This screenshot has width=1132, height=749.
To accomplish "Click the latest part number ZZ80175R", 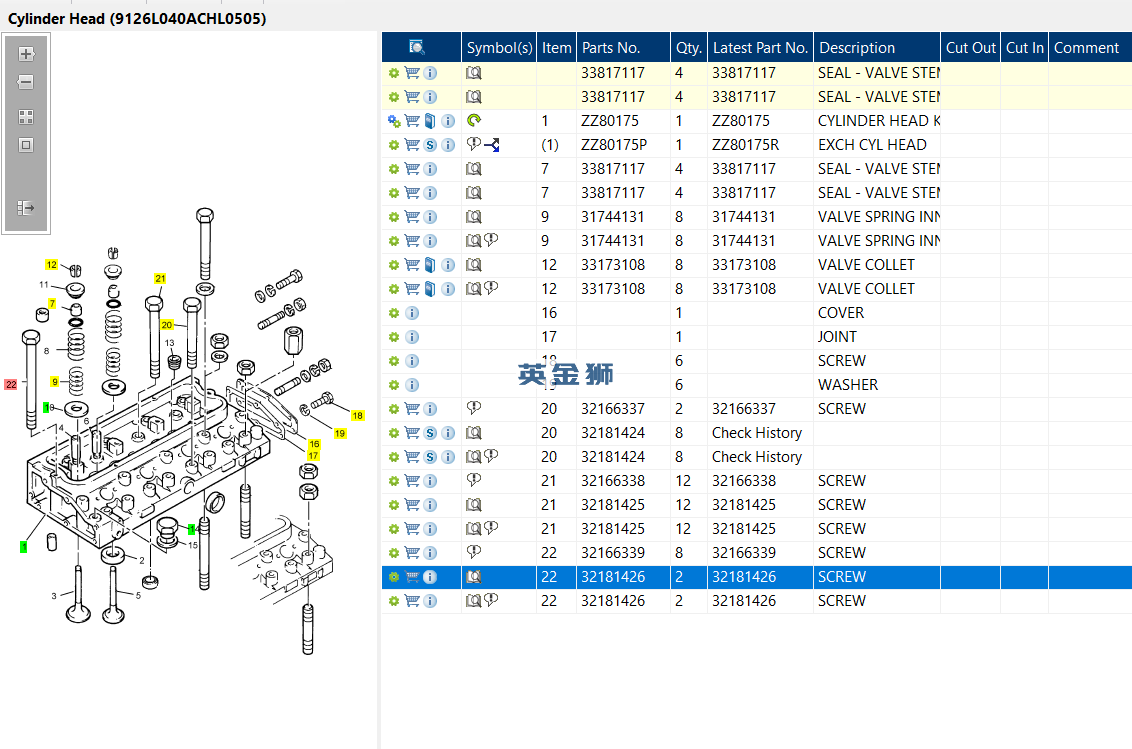I will pyautogui.click(x=745, y=145).
